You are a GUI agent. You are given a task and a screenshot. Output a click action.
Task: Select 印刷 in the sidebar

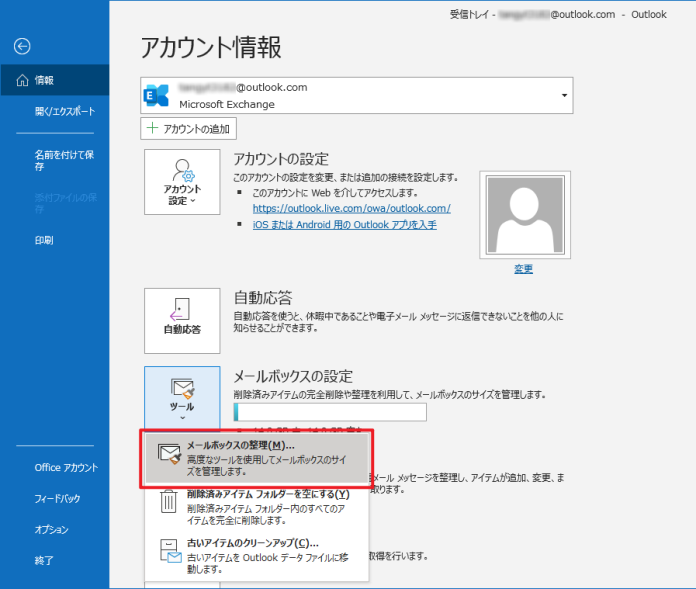[x=45, y=240]
